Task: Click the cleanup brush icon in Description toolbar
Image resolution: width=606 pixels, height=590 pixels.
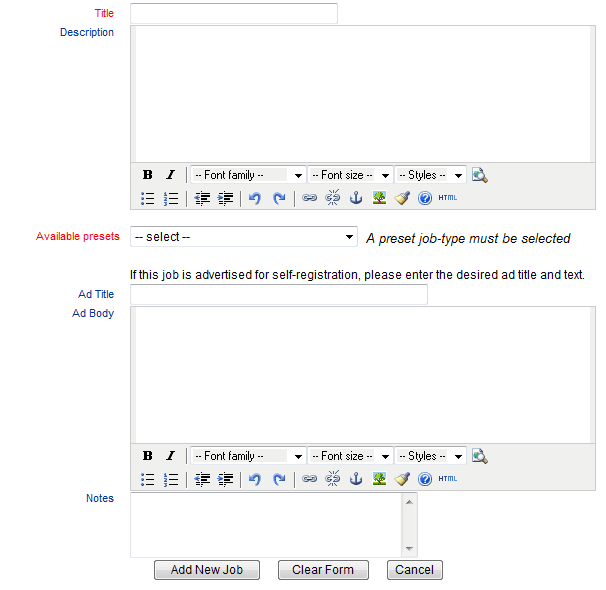Action: tap(402, 198)
